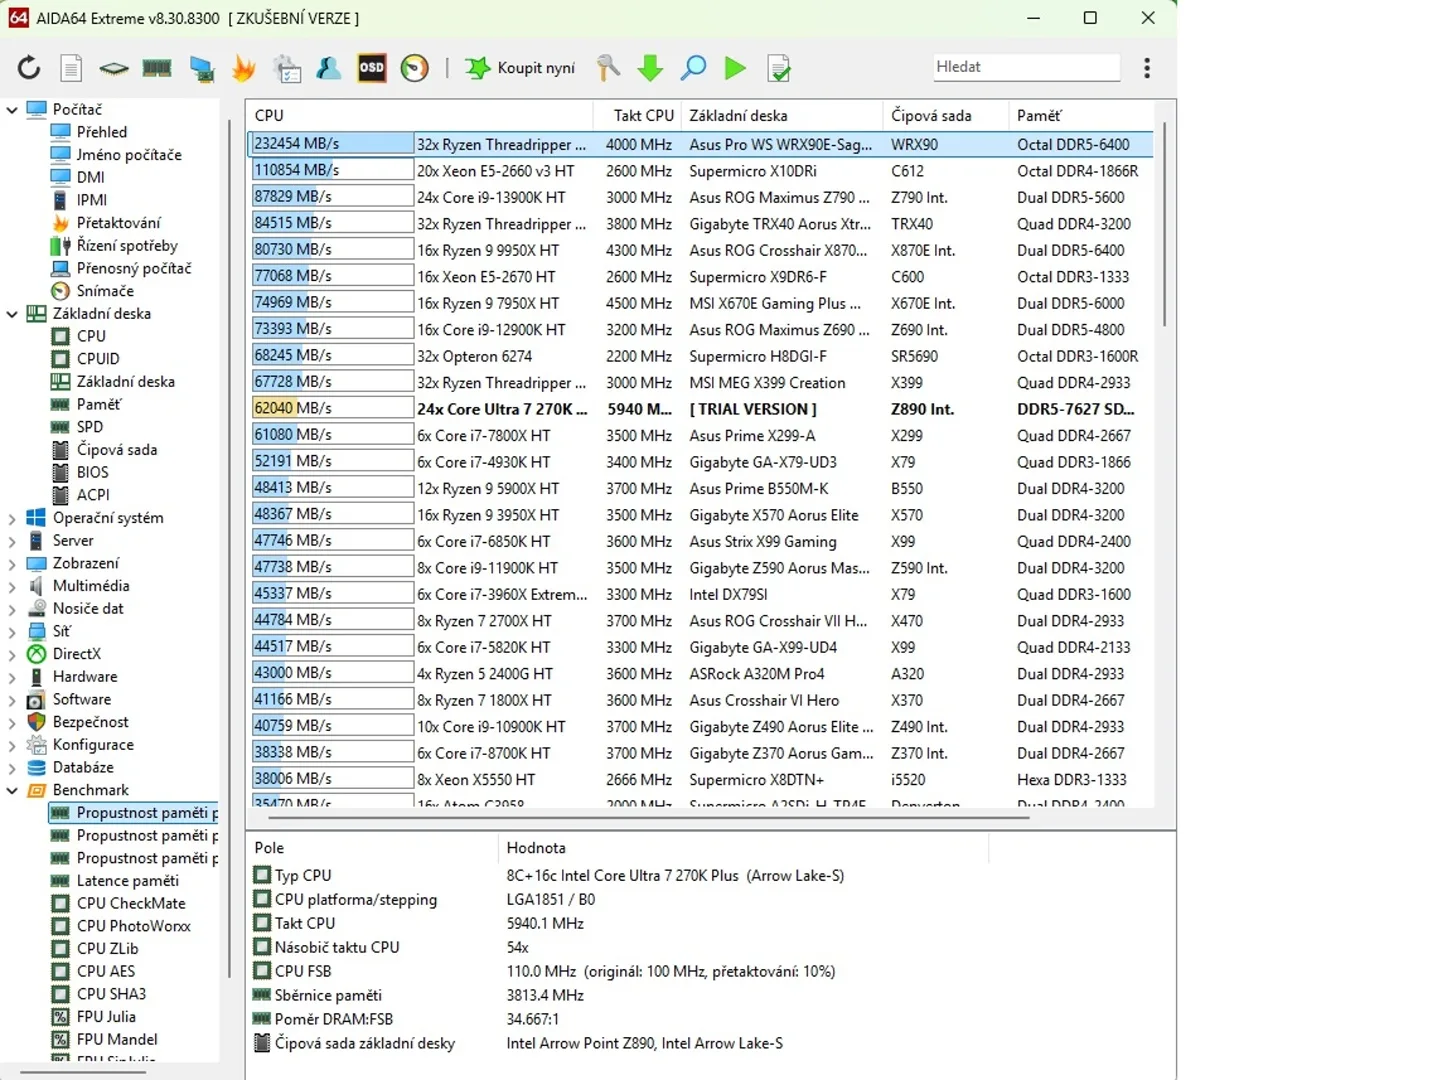Open the memory module toolbar icon
Screen dimensions: 1452x1080
[x=157, y=68]
